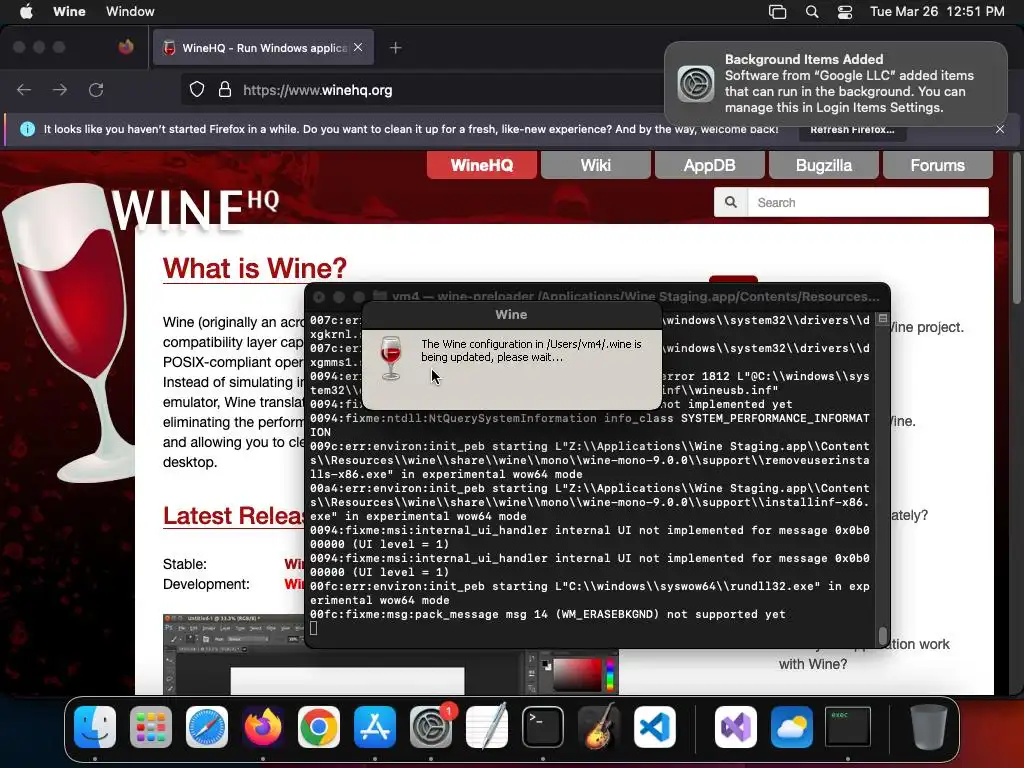Open Spotlight search in menu bar
This screenshot has height=768, width=1024.
pos(812,12)
